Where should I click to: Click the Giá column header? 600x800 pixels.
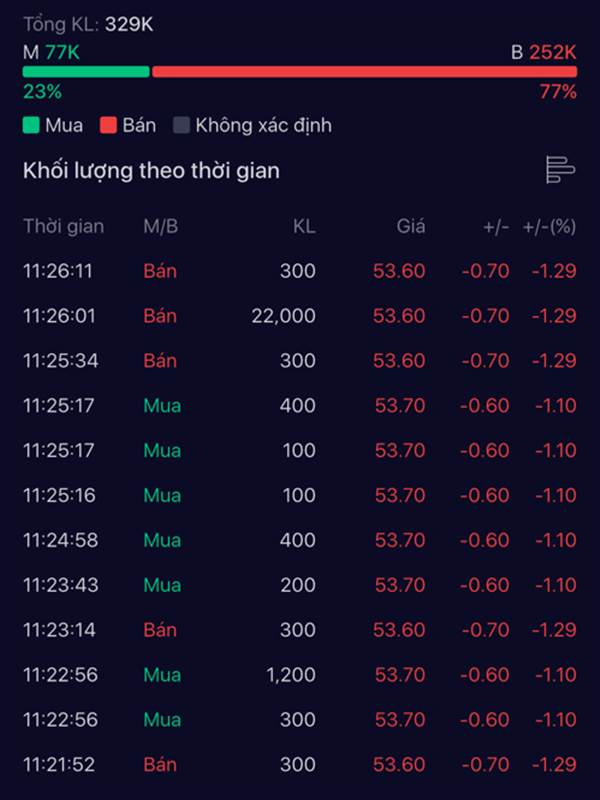(411, 227)
